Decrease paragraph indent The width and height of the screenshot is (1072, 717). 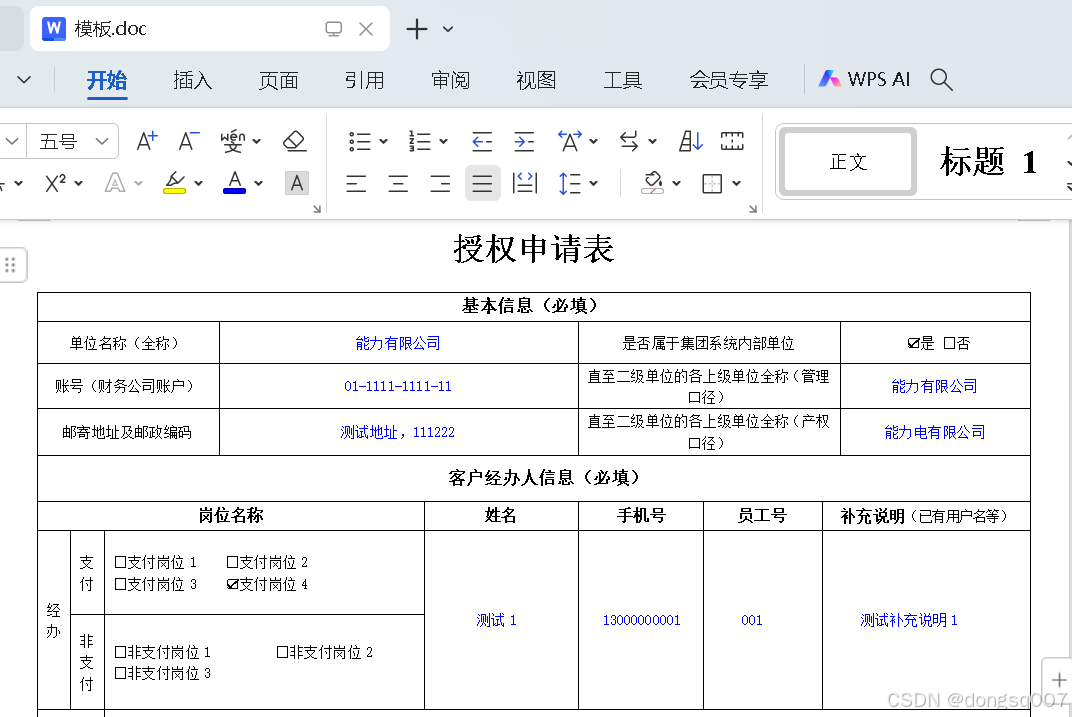(482, 141)
